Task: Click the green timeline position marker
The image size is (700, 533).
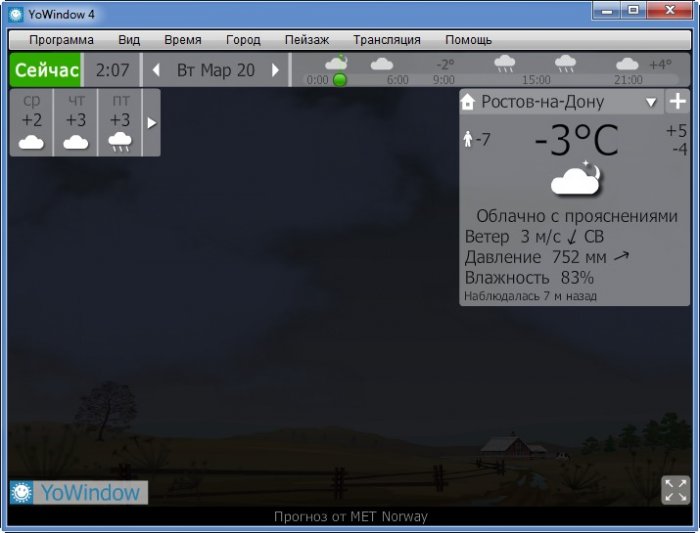Action: 340,80
